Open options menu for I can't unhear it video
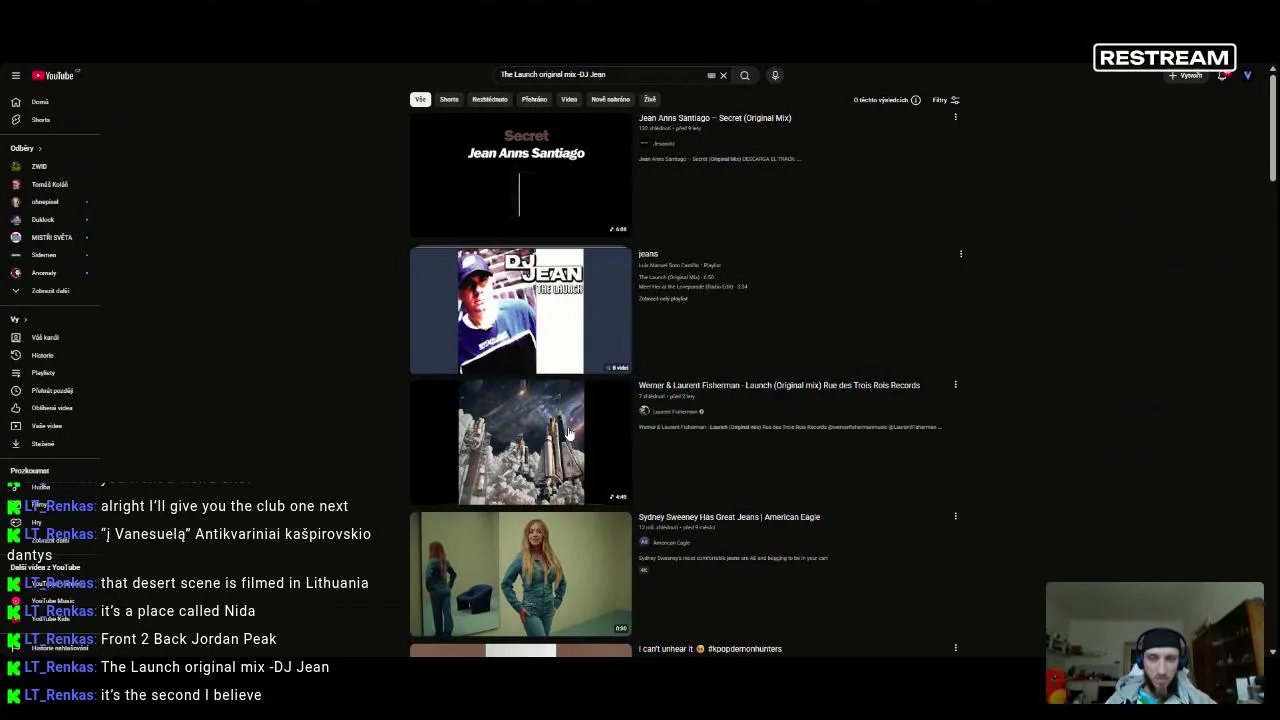The image size is (1280, 720). 955,648
